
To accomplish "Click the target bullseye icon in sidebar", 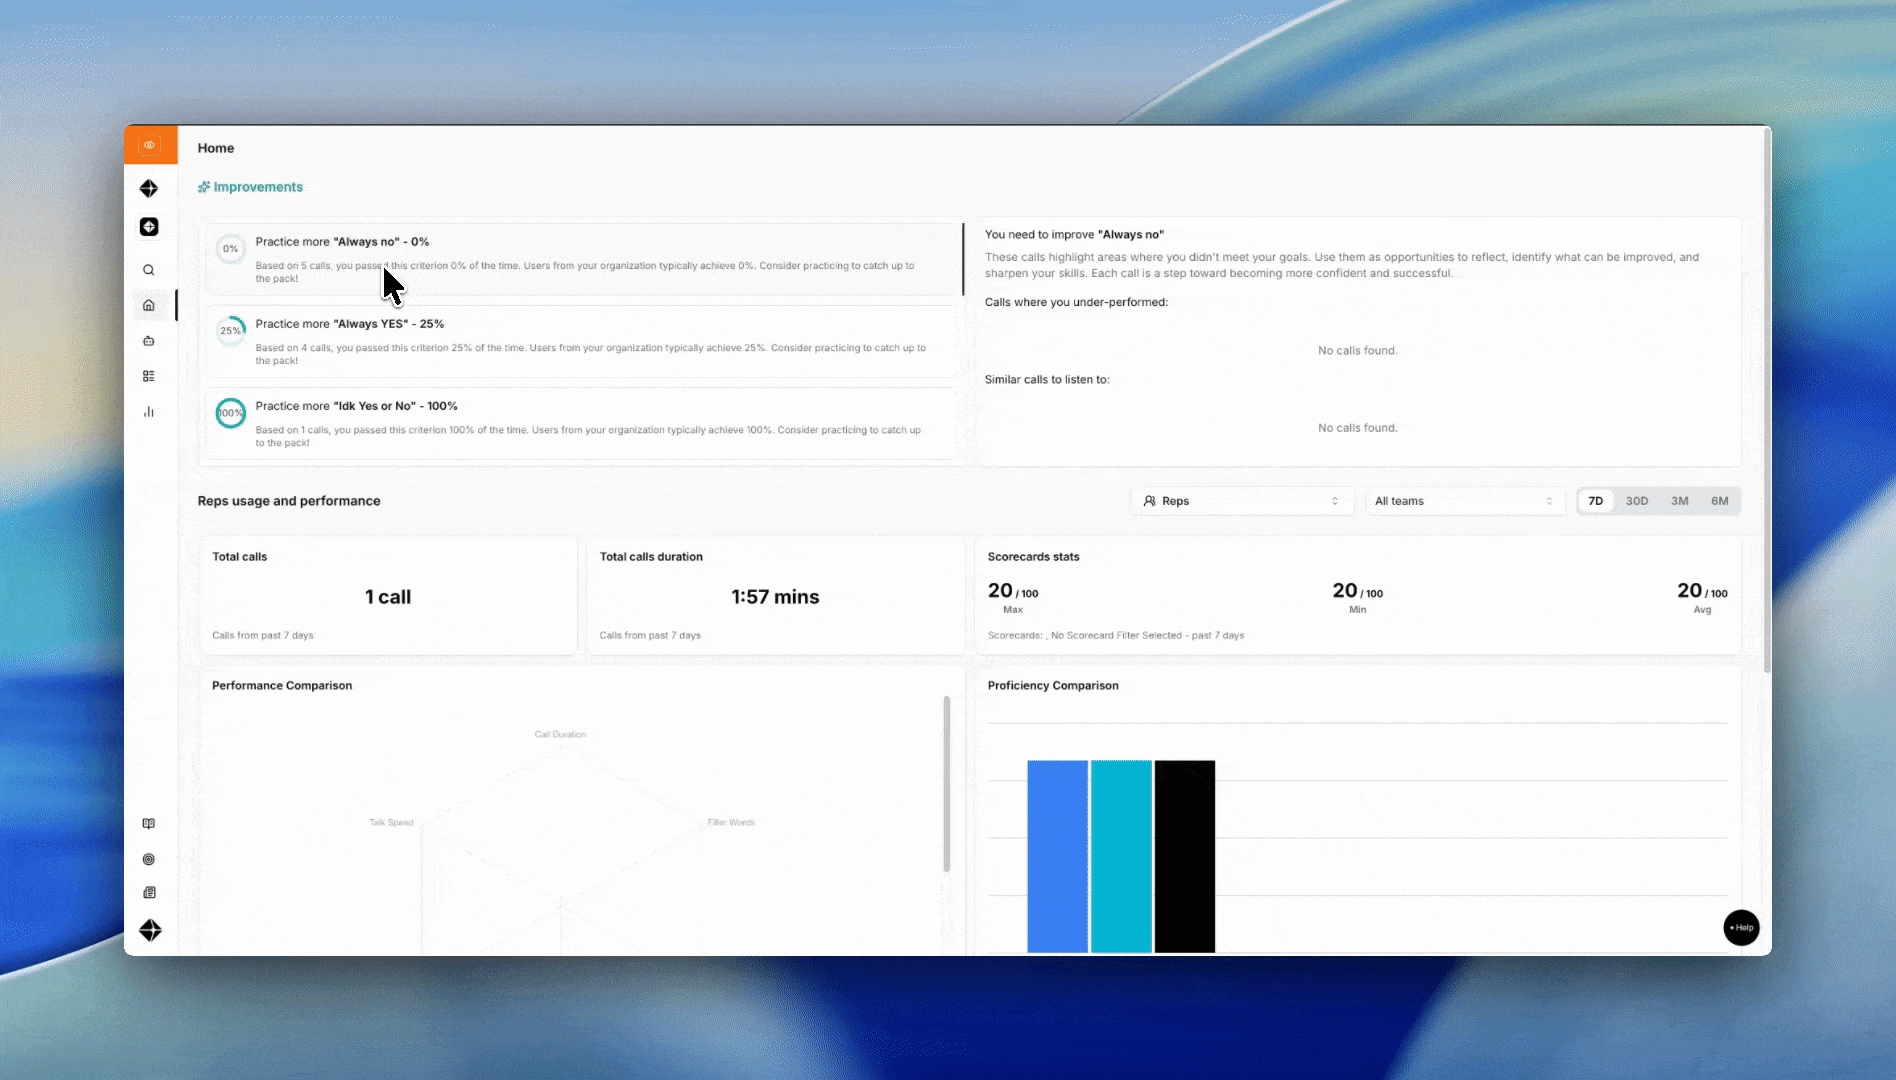I will point(149,859).
